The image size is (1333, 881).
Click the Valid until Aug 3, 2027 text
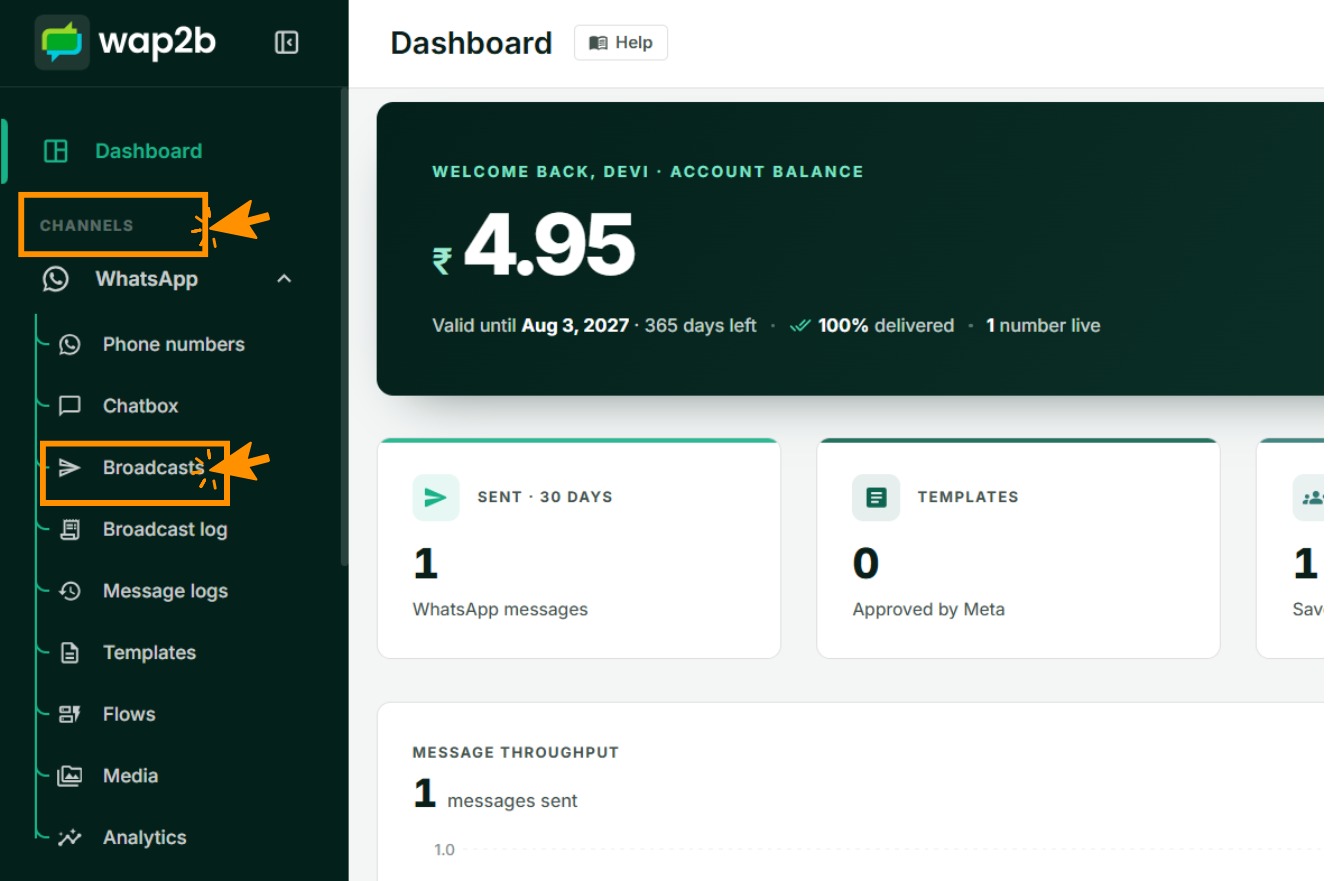point(531,326)
